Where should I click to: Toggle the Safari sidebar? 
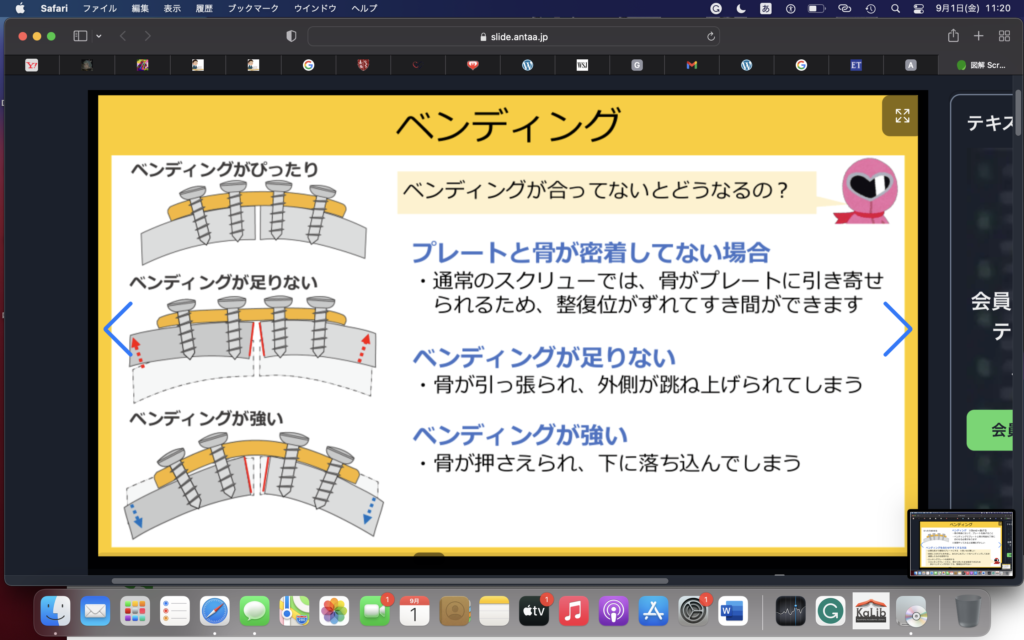[80, 36]
